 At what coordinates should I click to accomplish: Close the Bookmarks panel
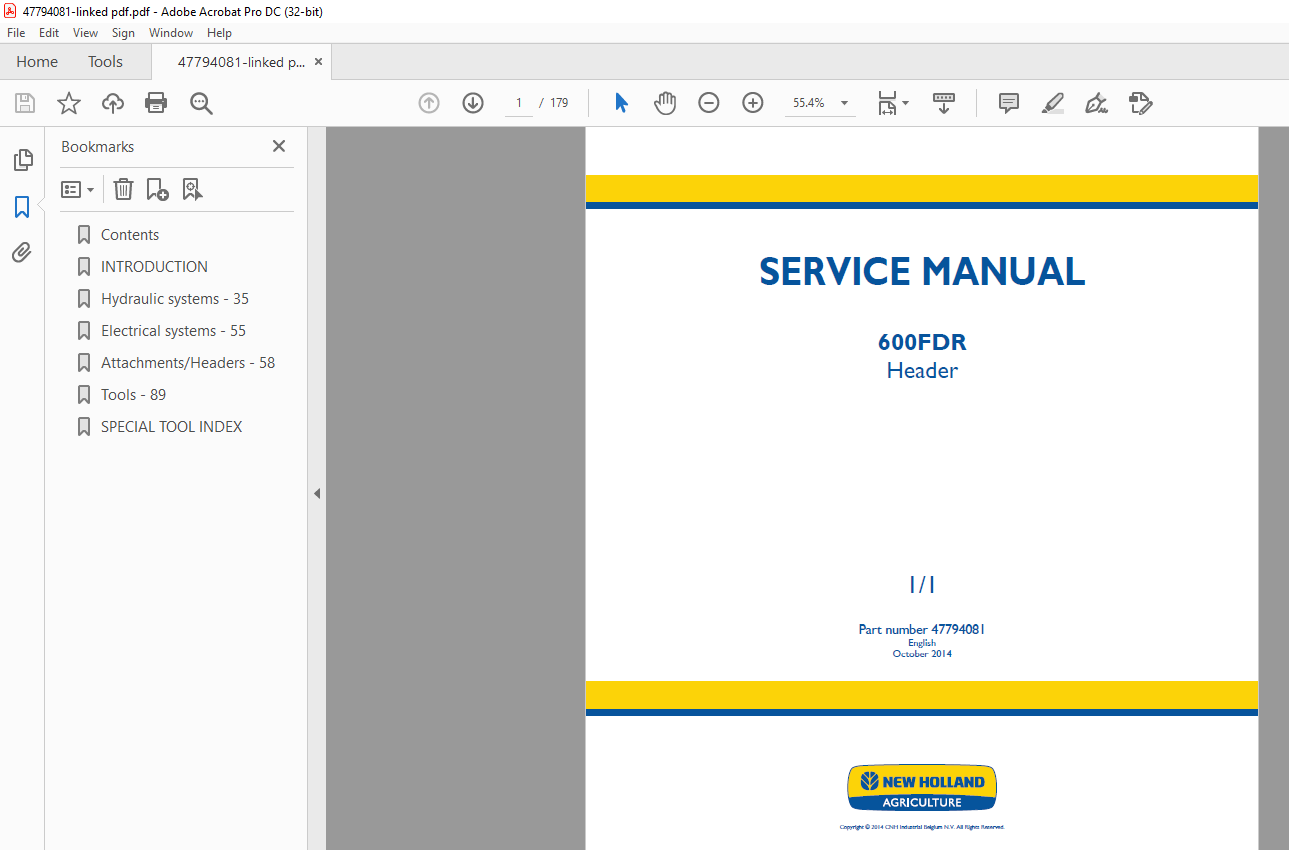(x=279, y=146)
